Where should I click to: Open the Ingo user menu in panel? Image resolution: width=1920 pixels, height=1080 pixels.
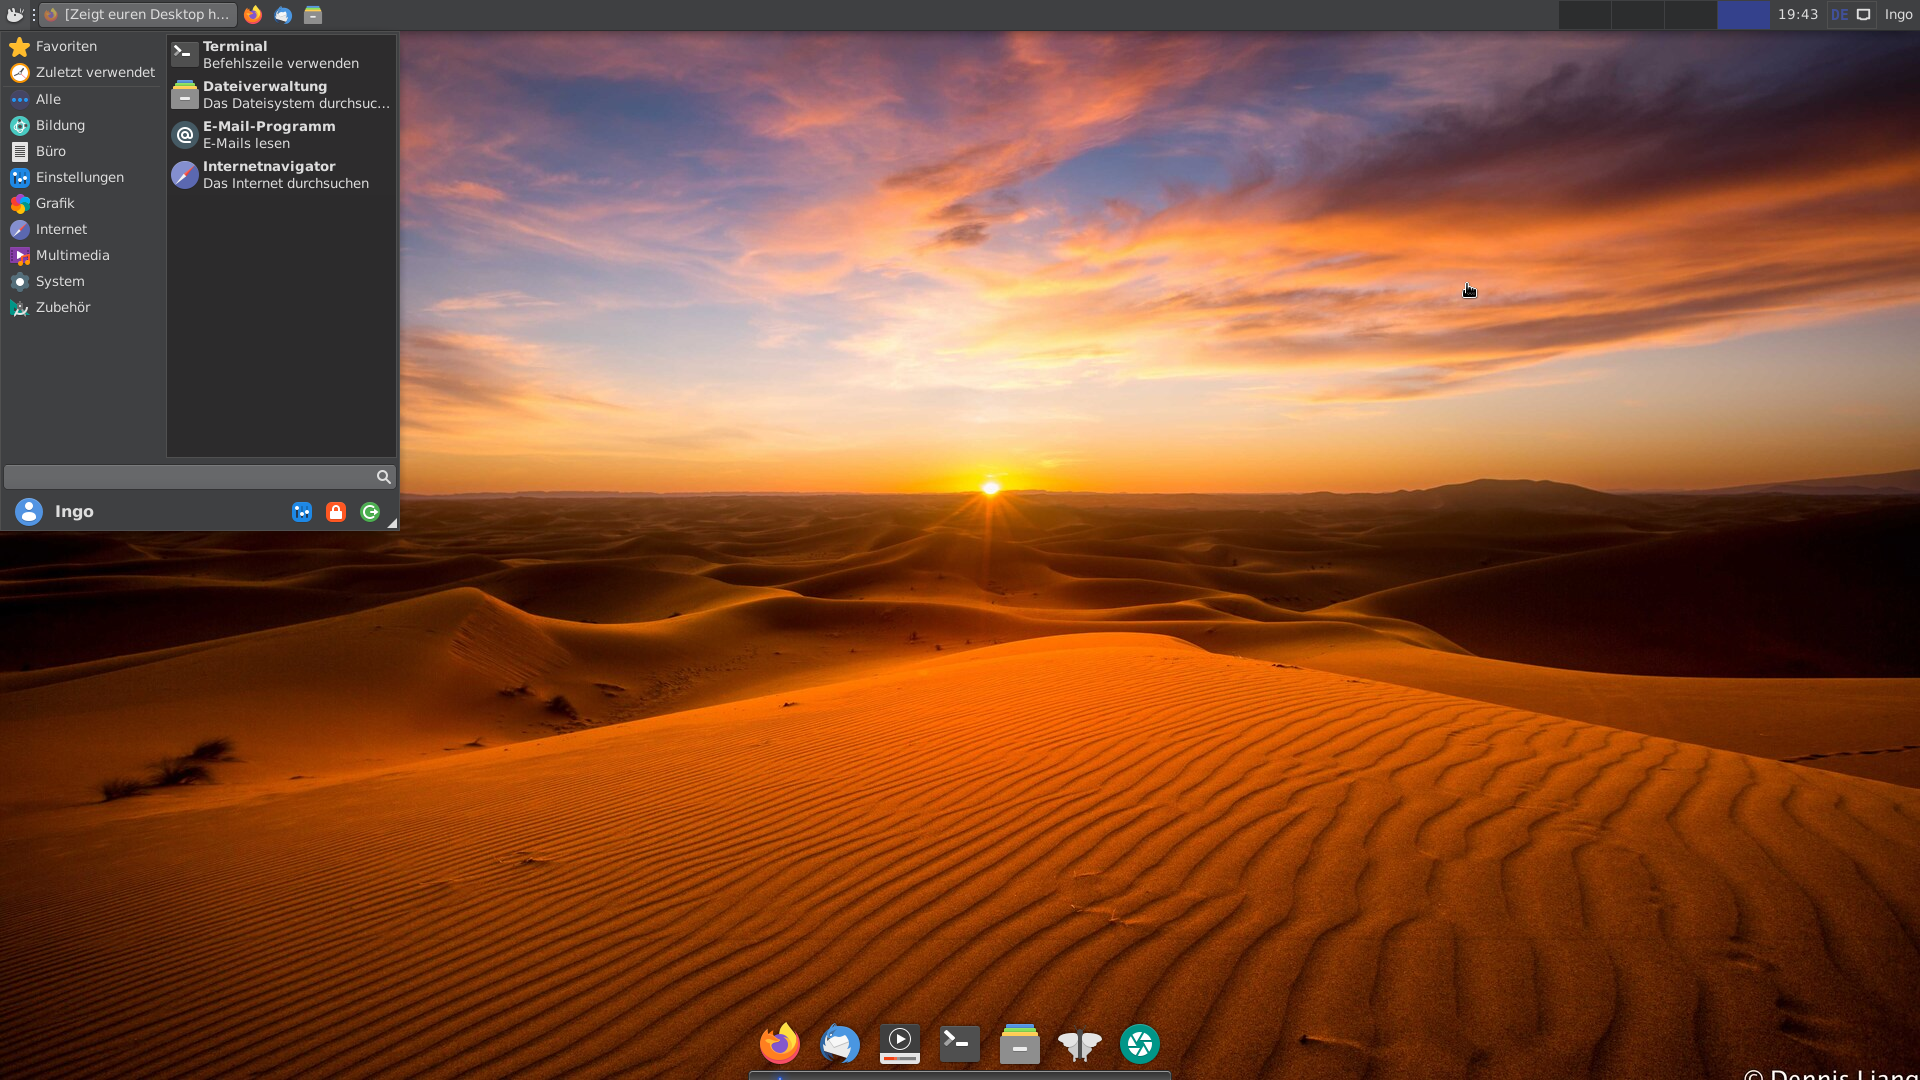[x=1898, y=15]
